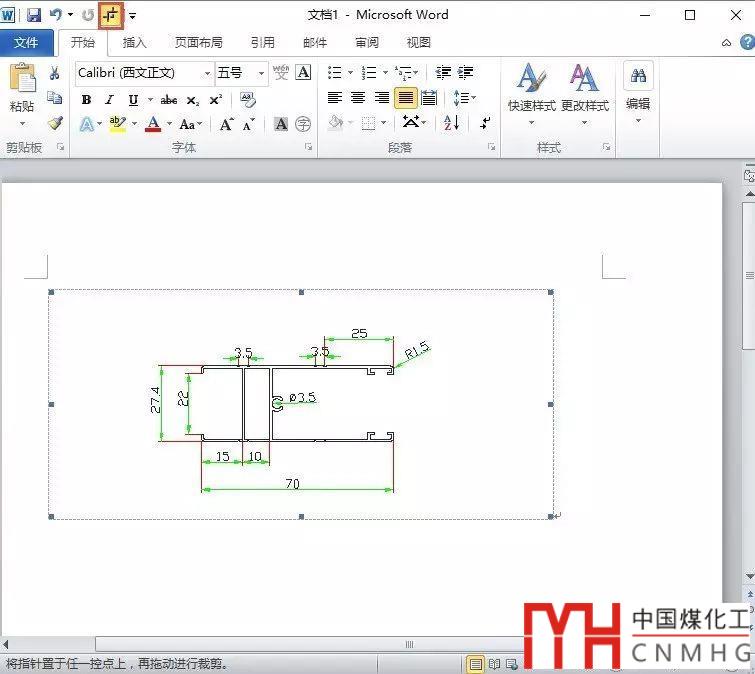This screenshot has height=674, width=755.
Task: Click the Grow Font button
Action: click(227, 124)
